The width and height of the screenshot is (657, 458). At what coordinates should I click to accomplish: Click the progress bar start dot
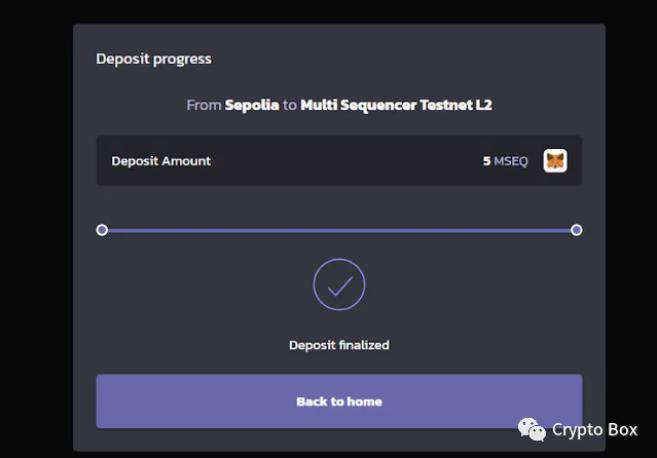pyautogui.click(x=102, y=230)
